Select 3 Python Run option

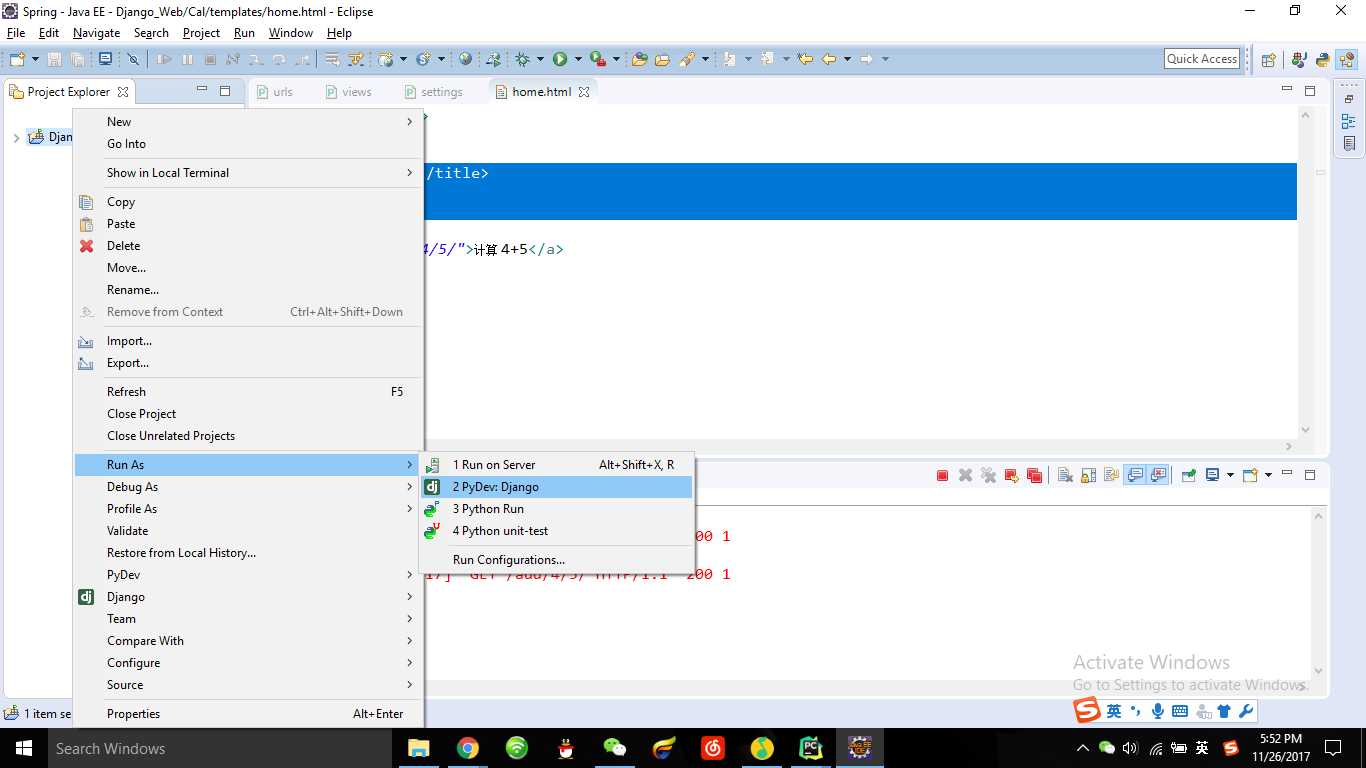click(x=556, y=509)
